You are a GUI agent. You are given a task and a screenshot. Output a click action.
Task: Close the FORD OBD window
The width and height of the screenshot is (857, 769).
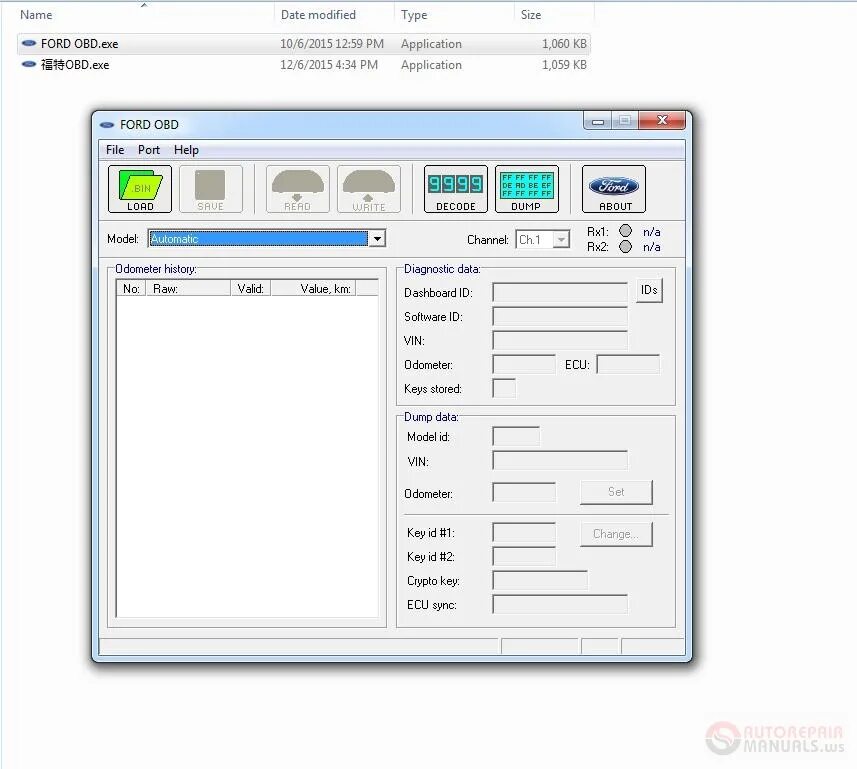click(x=662, y=120)
